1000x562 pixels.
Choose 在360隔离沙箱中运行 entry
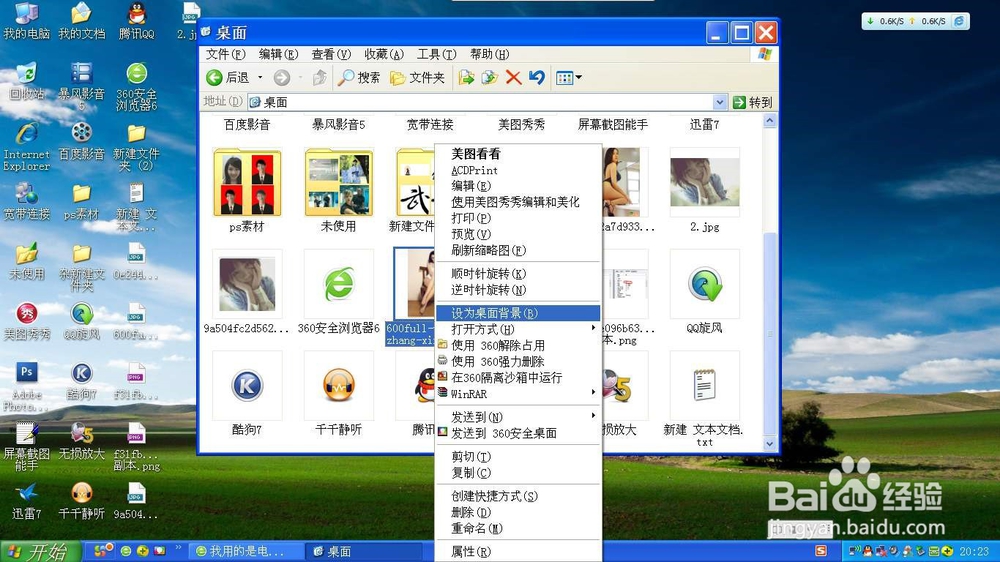tap(518, 378)
